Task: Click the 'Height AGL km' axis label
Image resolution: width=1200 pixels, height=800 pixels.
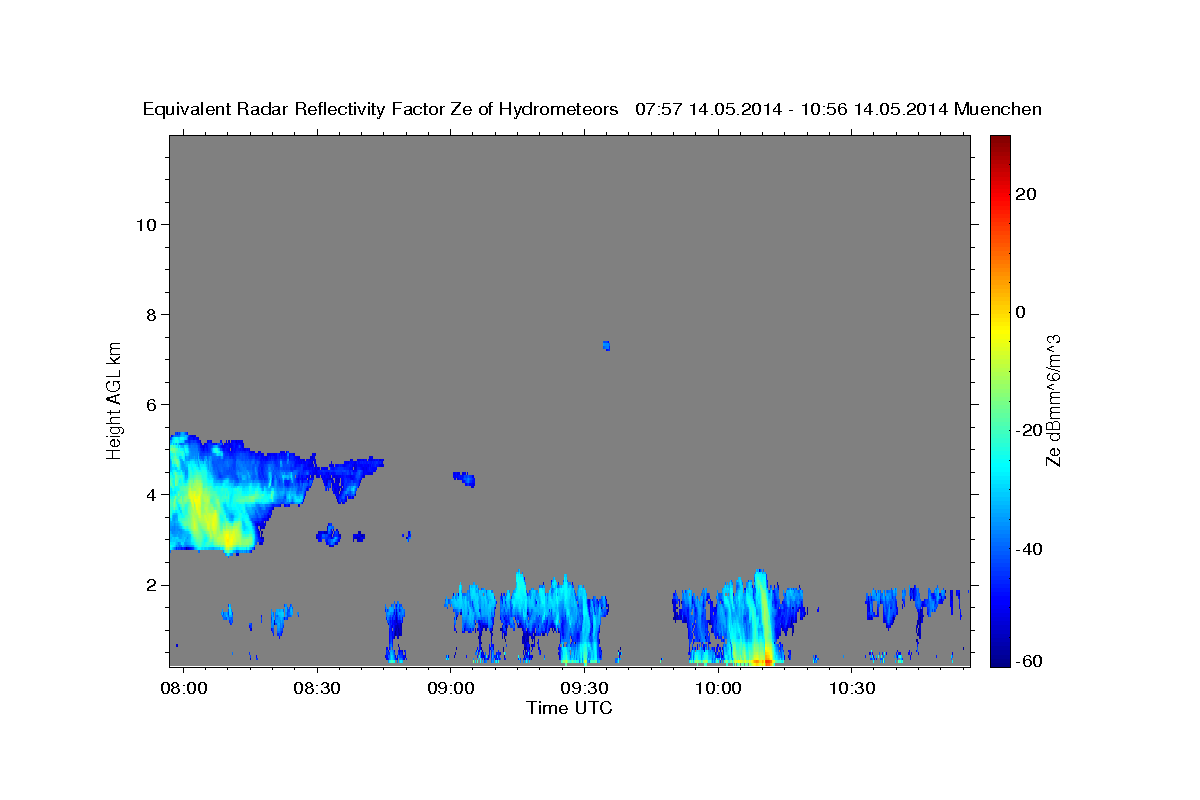Action: (x=115, y=400)
